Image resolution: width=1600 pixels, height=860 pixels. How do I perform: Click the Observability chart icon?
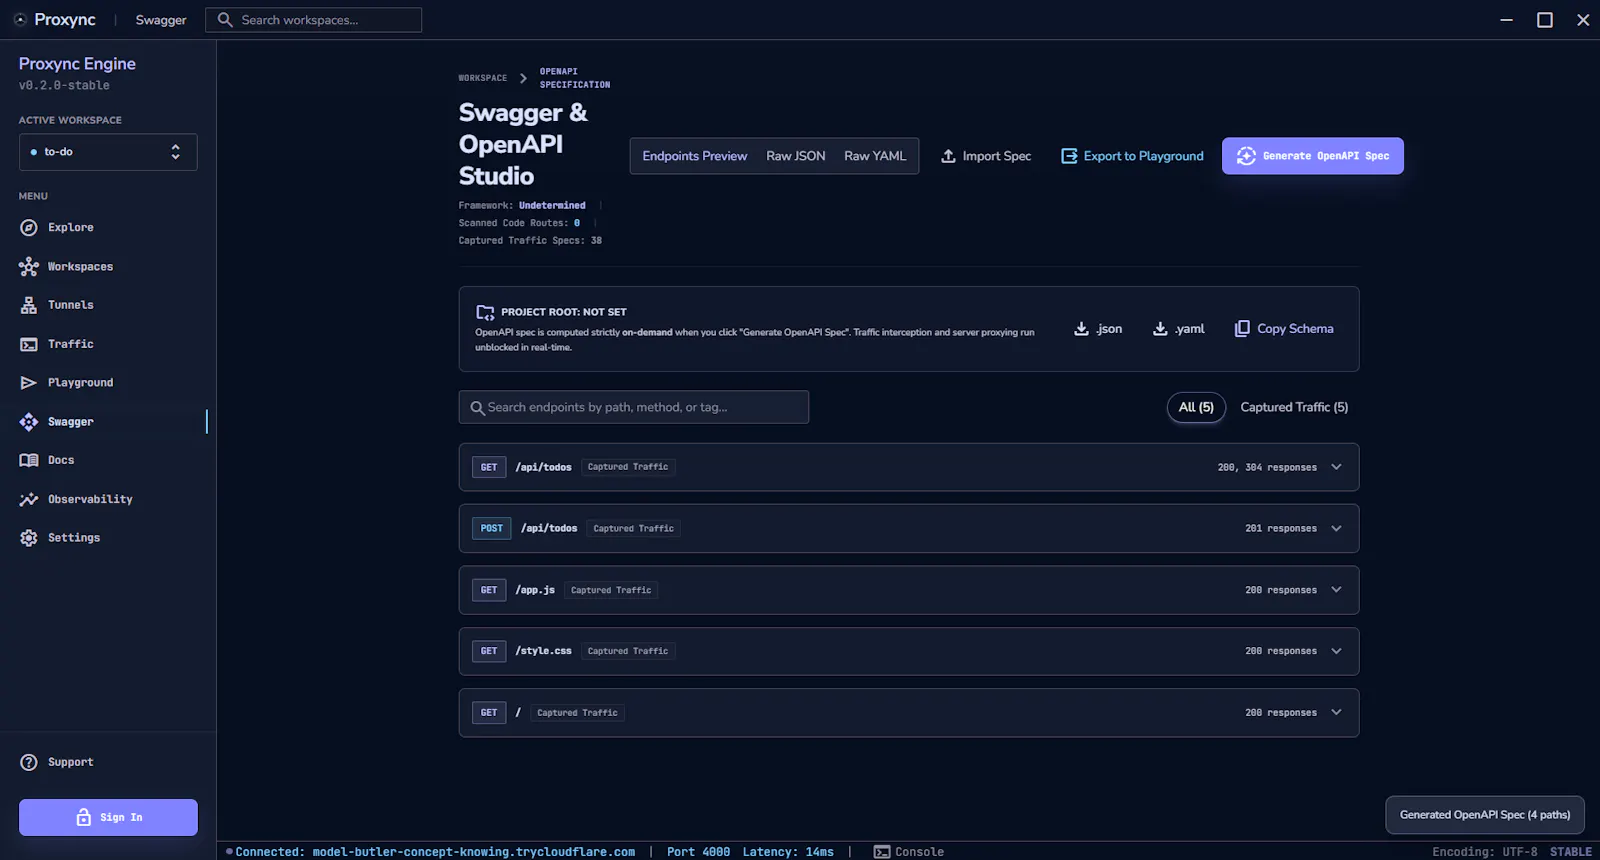(x=29, y=499)
